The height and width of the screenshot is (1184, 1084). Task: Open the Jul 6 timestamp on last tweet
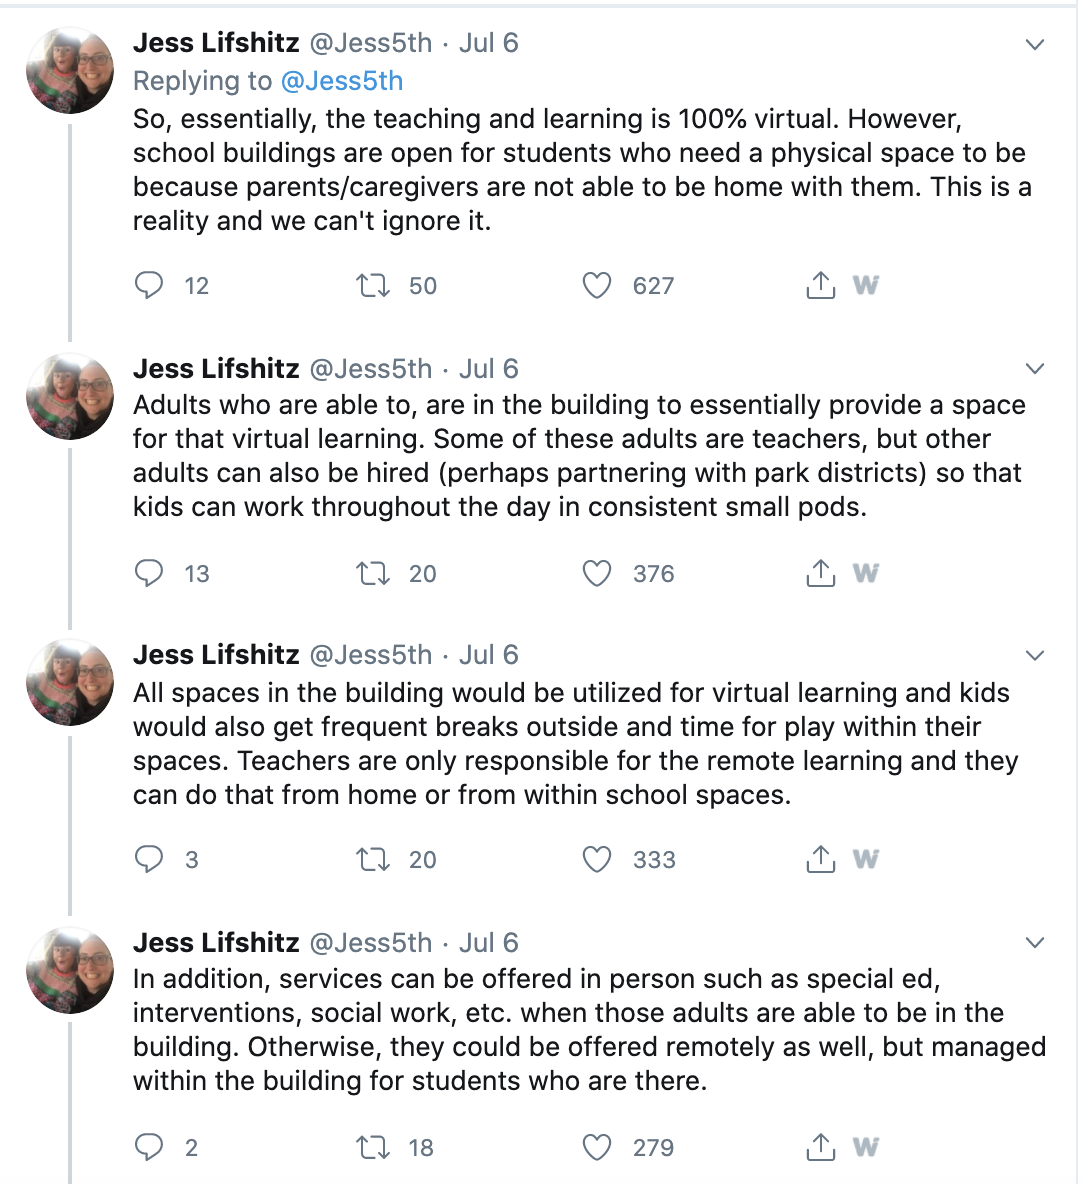click(x=488, y=942)
